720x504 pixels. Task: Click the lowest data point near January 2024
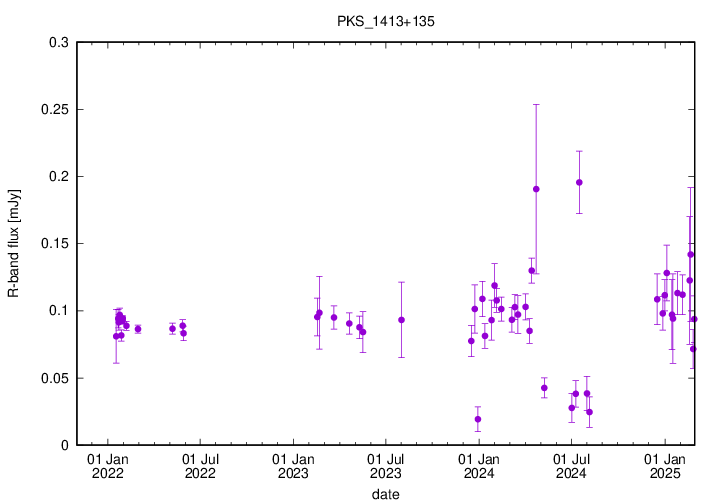(x=478, y=419)
